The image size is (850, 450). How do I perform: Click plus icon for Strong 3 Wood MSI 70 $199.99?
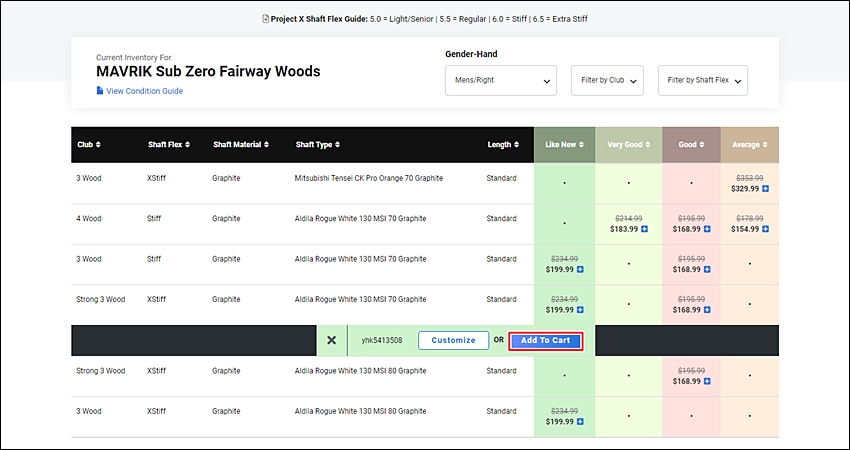[x=580, y=310]
